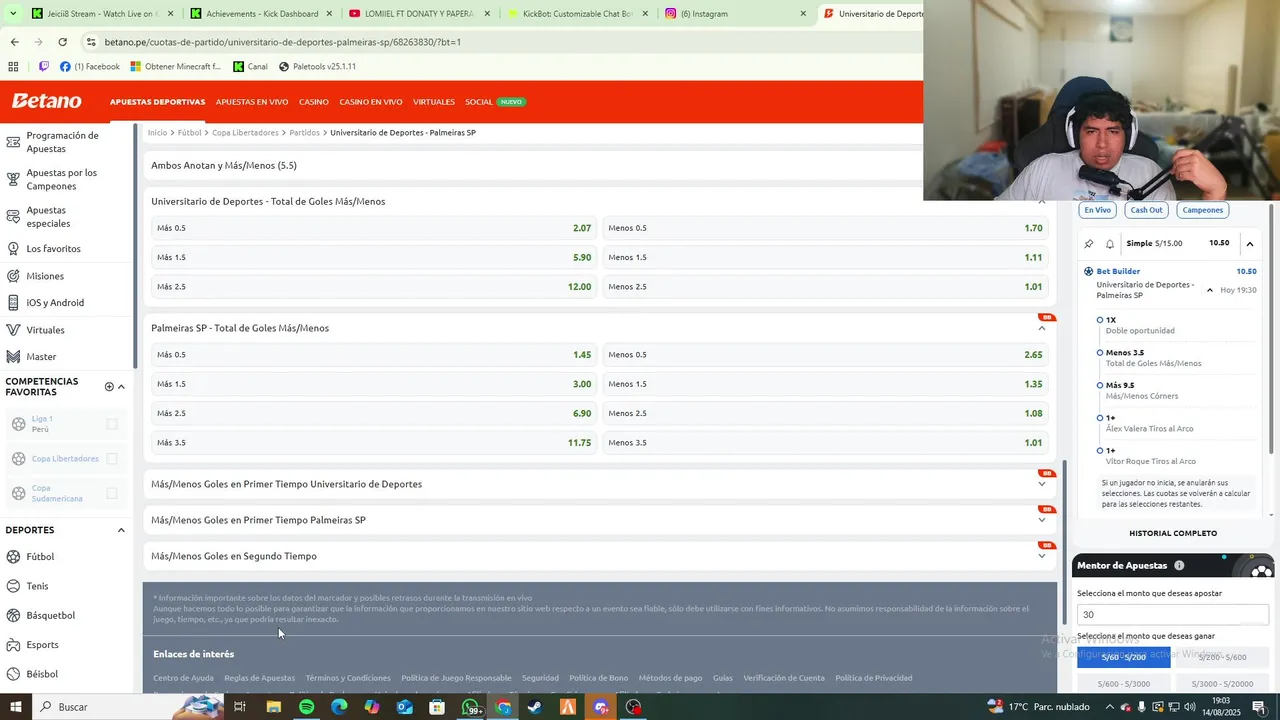Open File Explorer from the taskbar
This screenshot has width=1280, height=720.
pyautogui.click(x=273, y=707)
